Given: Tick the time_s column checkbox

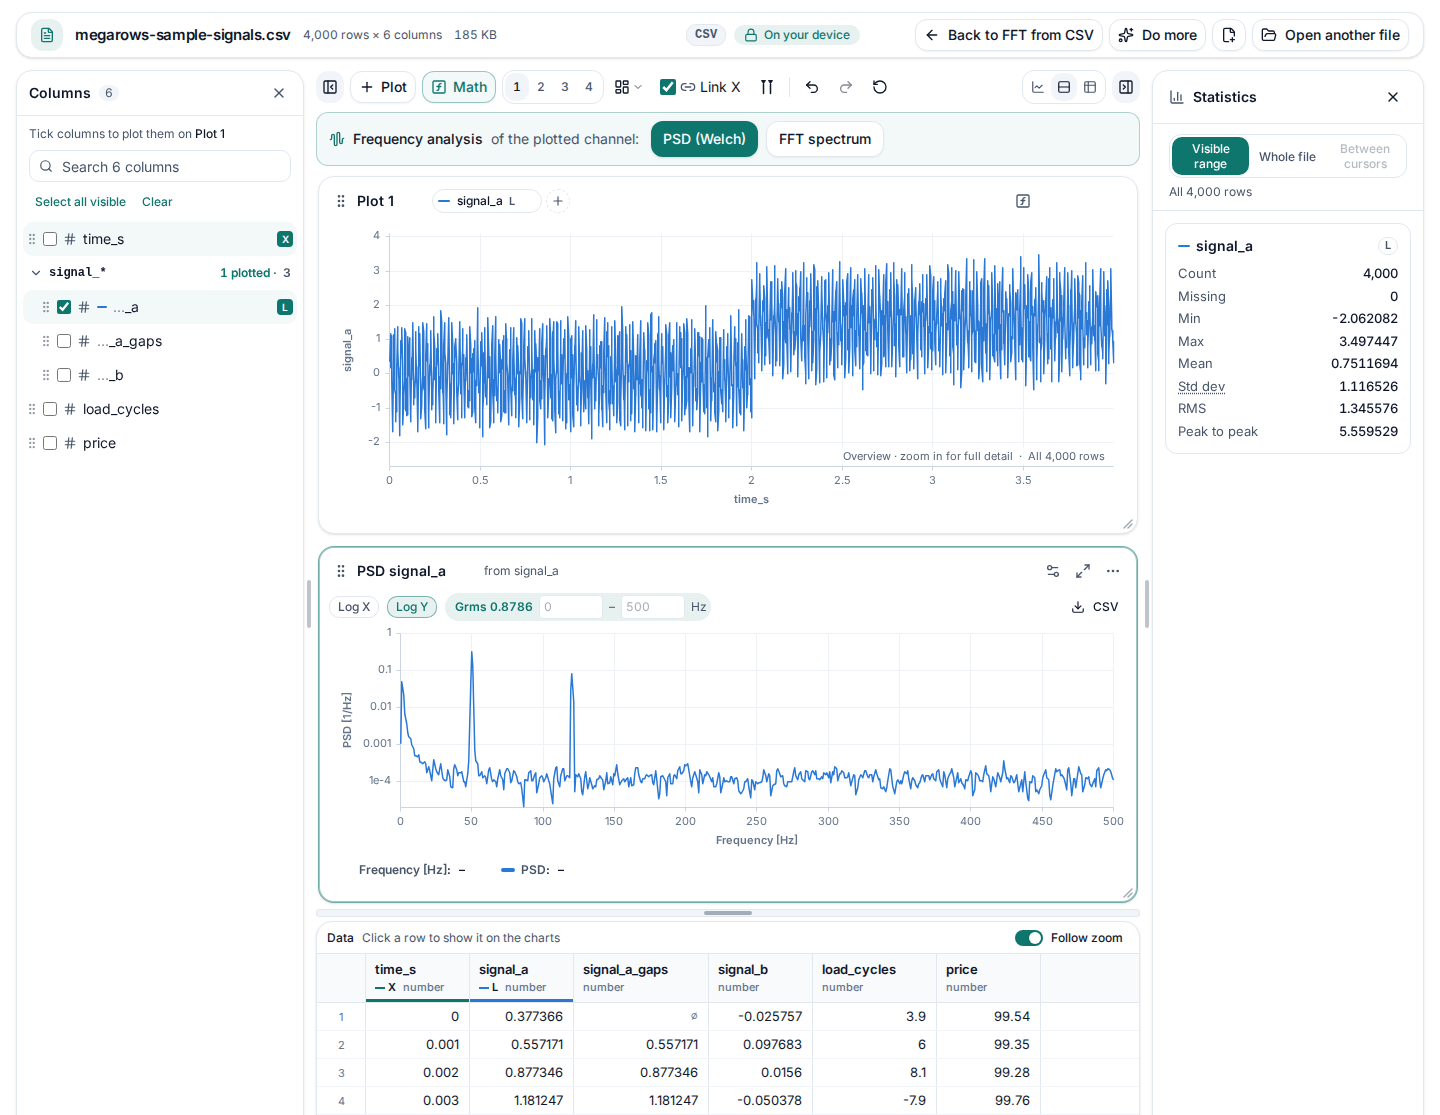Looking at the screenshot, I should pyautogui.click(x=50, y=239).
